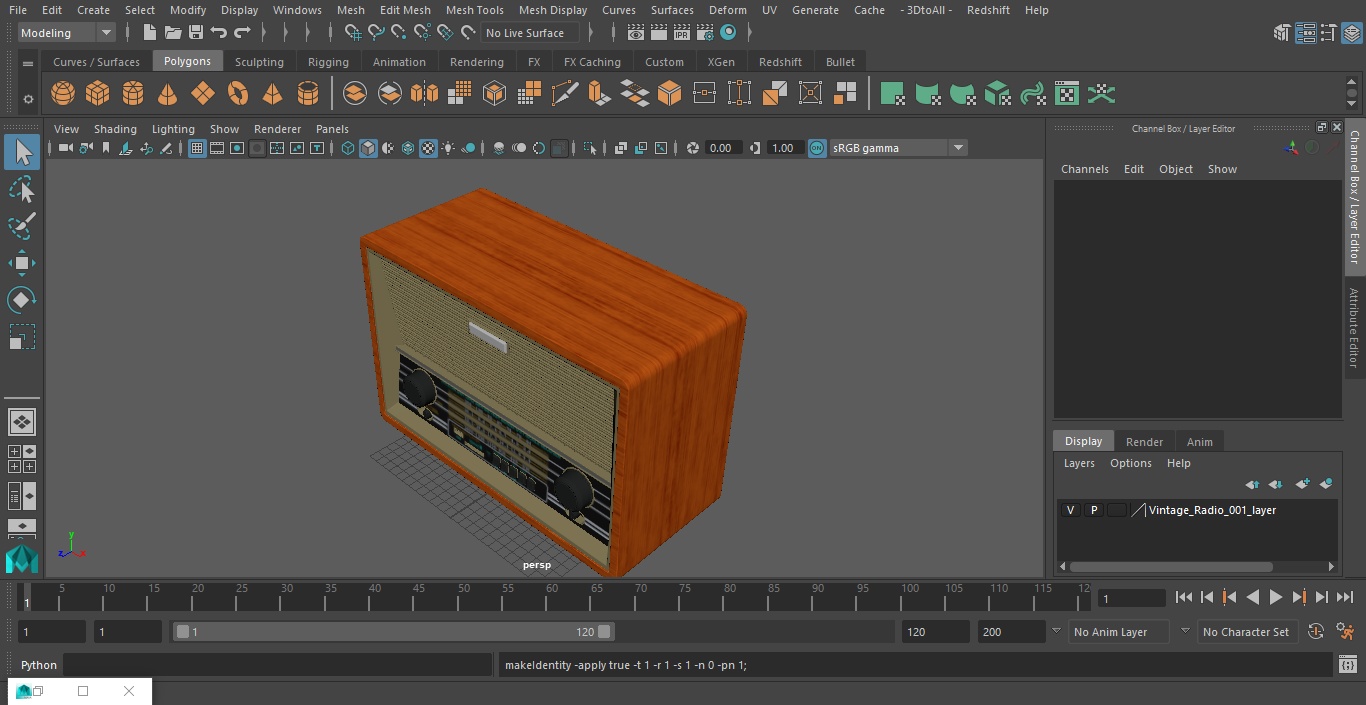This screenshot has height=705, width=1366.
Task: Go to end of playback range
Action: [1345, 597]
